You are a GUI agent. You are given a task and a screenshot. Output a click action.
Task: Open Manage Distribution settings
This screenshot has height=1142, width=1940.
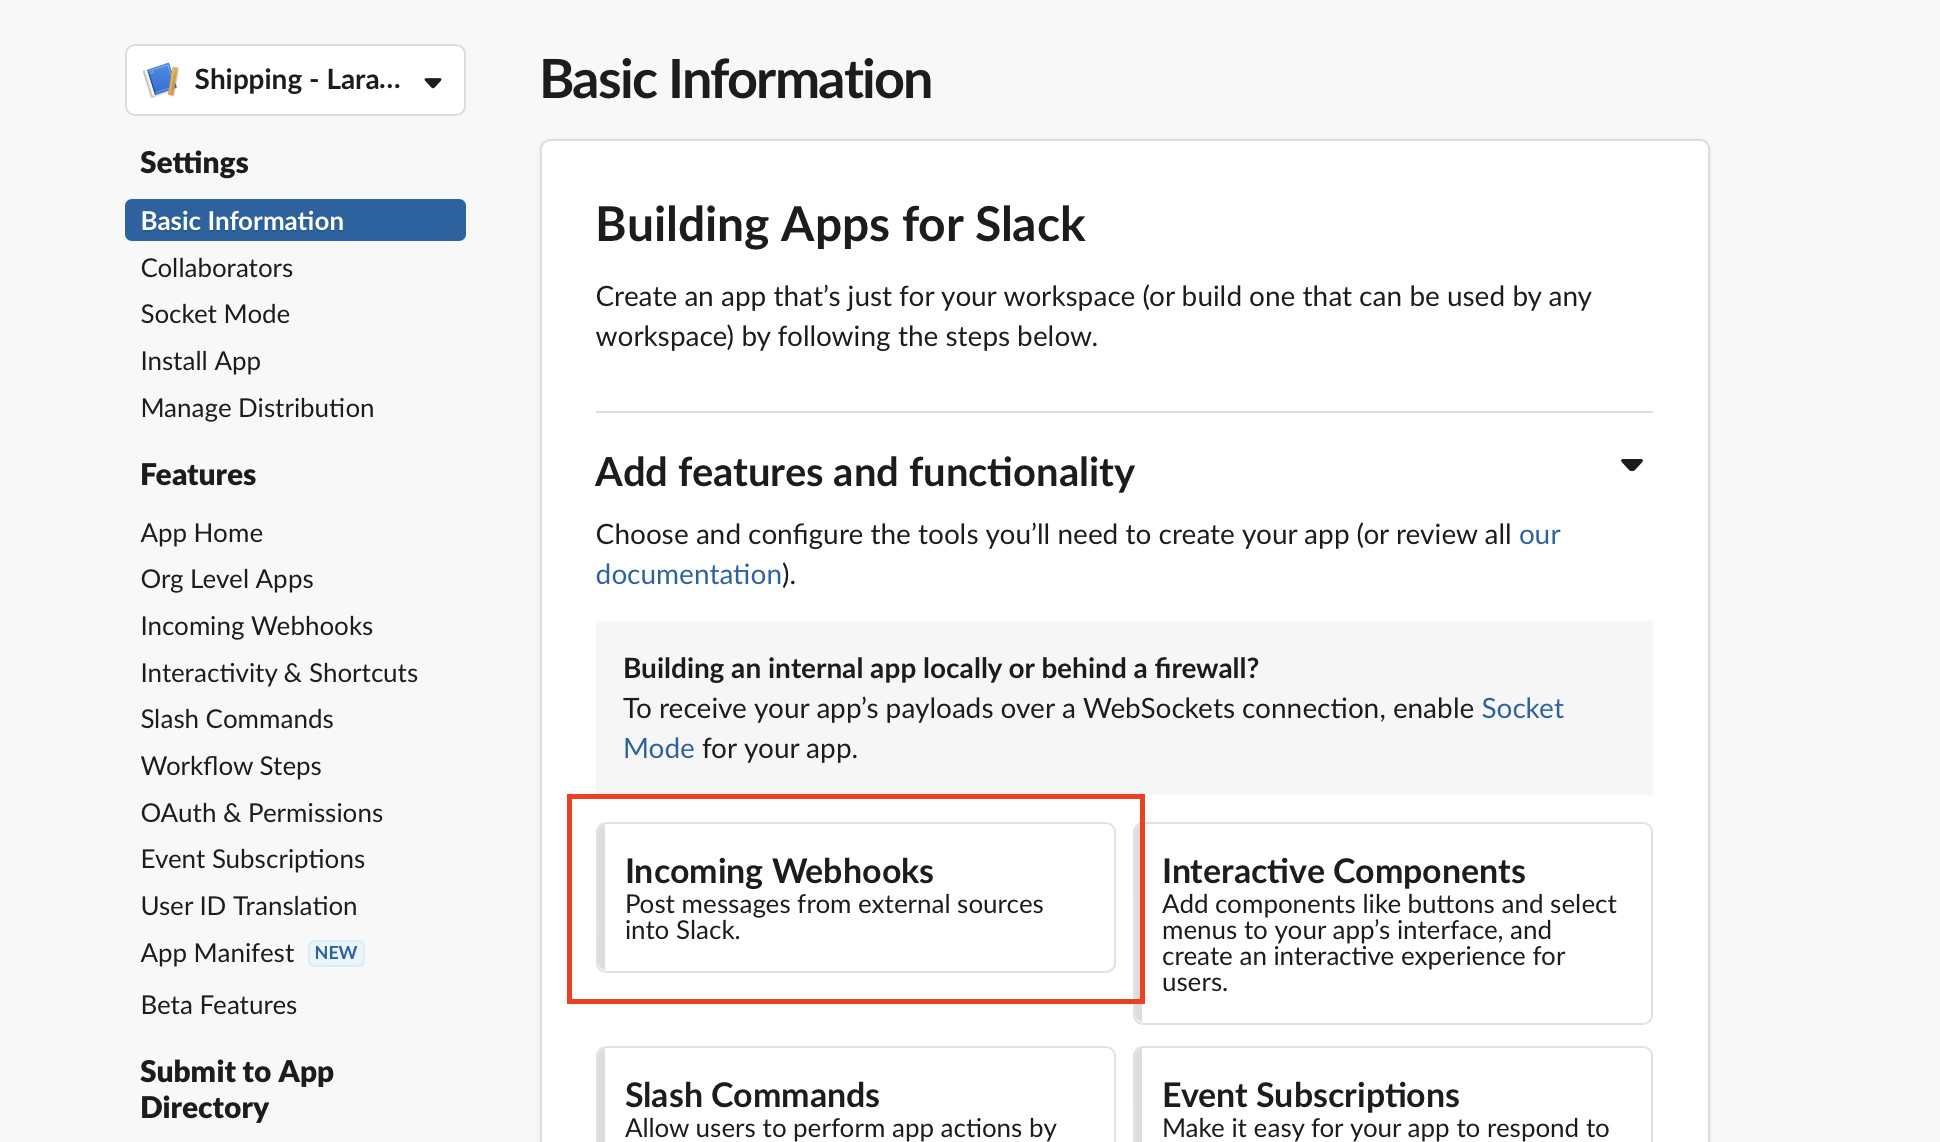pos(257,407)
